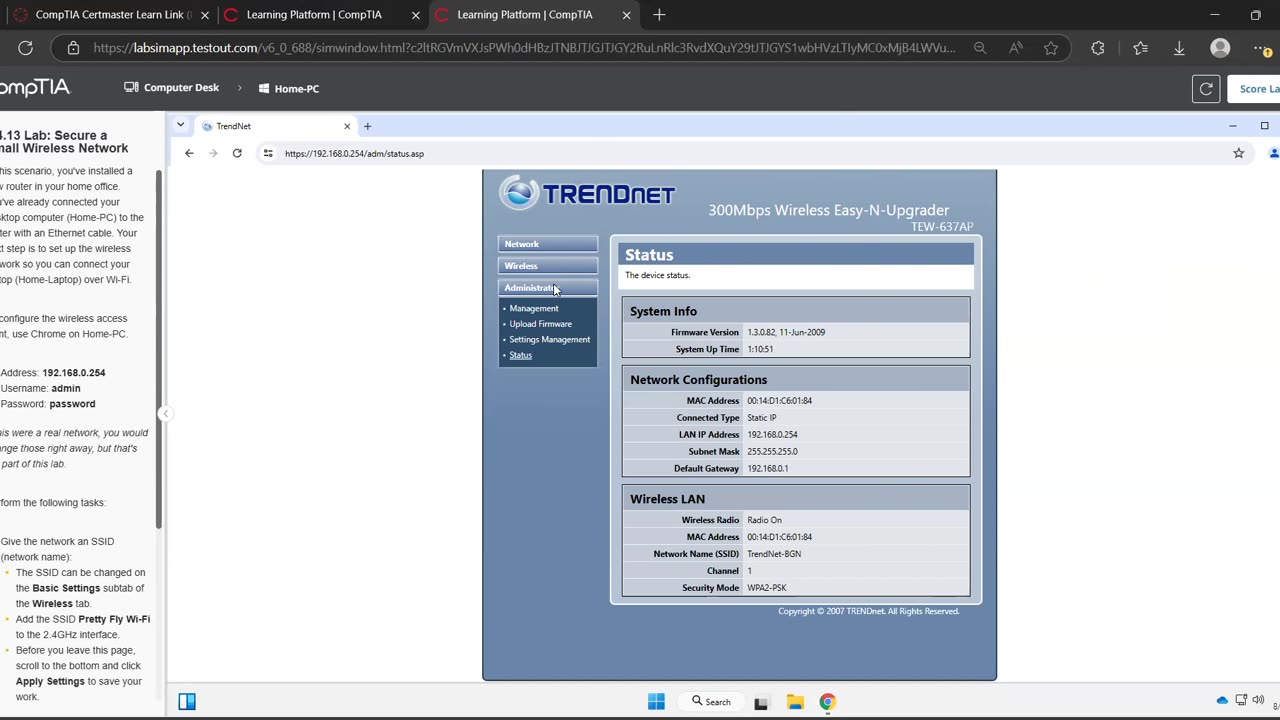Add page to Edge favorites star
The image size is (1280, 720).
1051,48
